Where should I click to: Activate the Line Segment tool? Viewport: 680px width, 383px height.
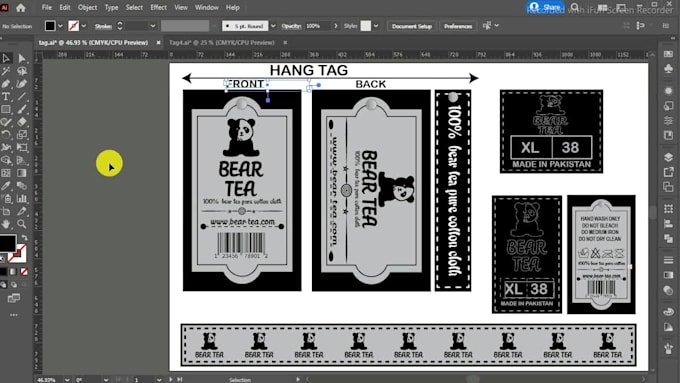[22, 96]
